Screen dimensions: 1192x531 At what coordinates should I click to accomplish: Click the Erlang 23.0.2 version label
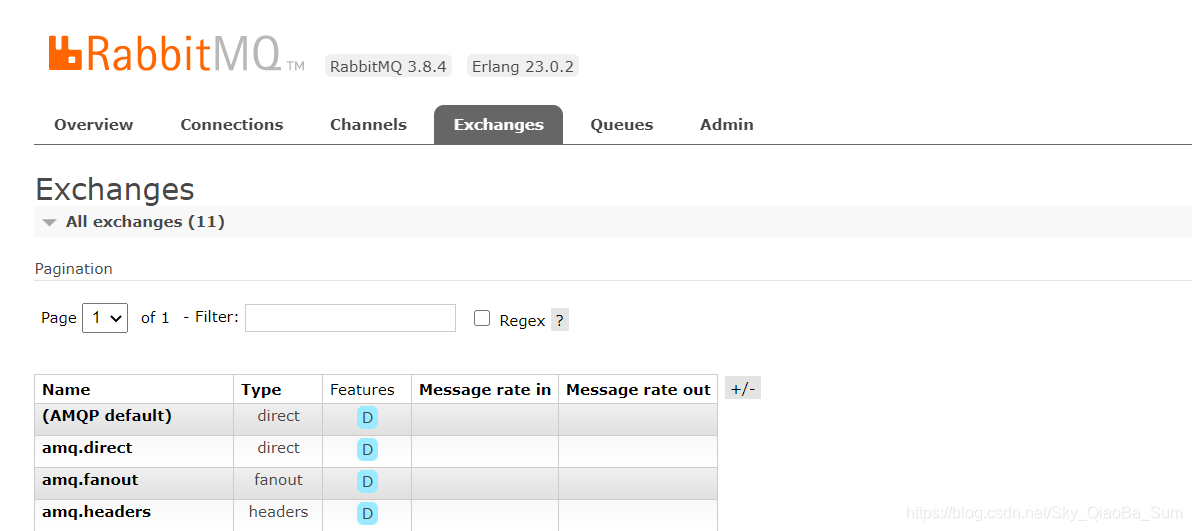[x=522, y=66]
